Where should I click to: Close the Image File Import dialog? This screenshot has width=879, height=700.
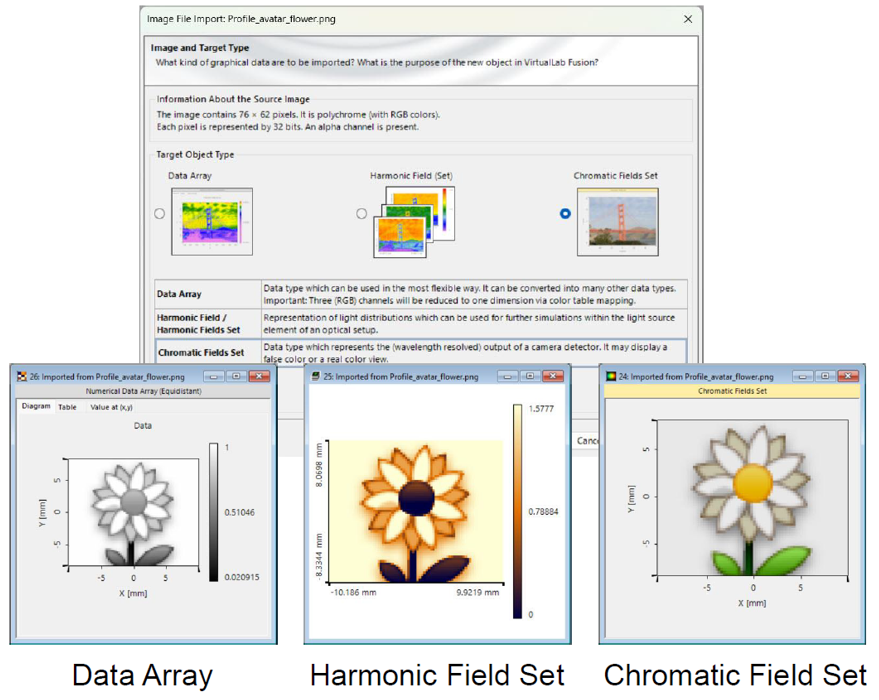coord(688,19)
